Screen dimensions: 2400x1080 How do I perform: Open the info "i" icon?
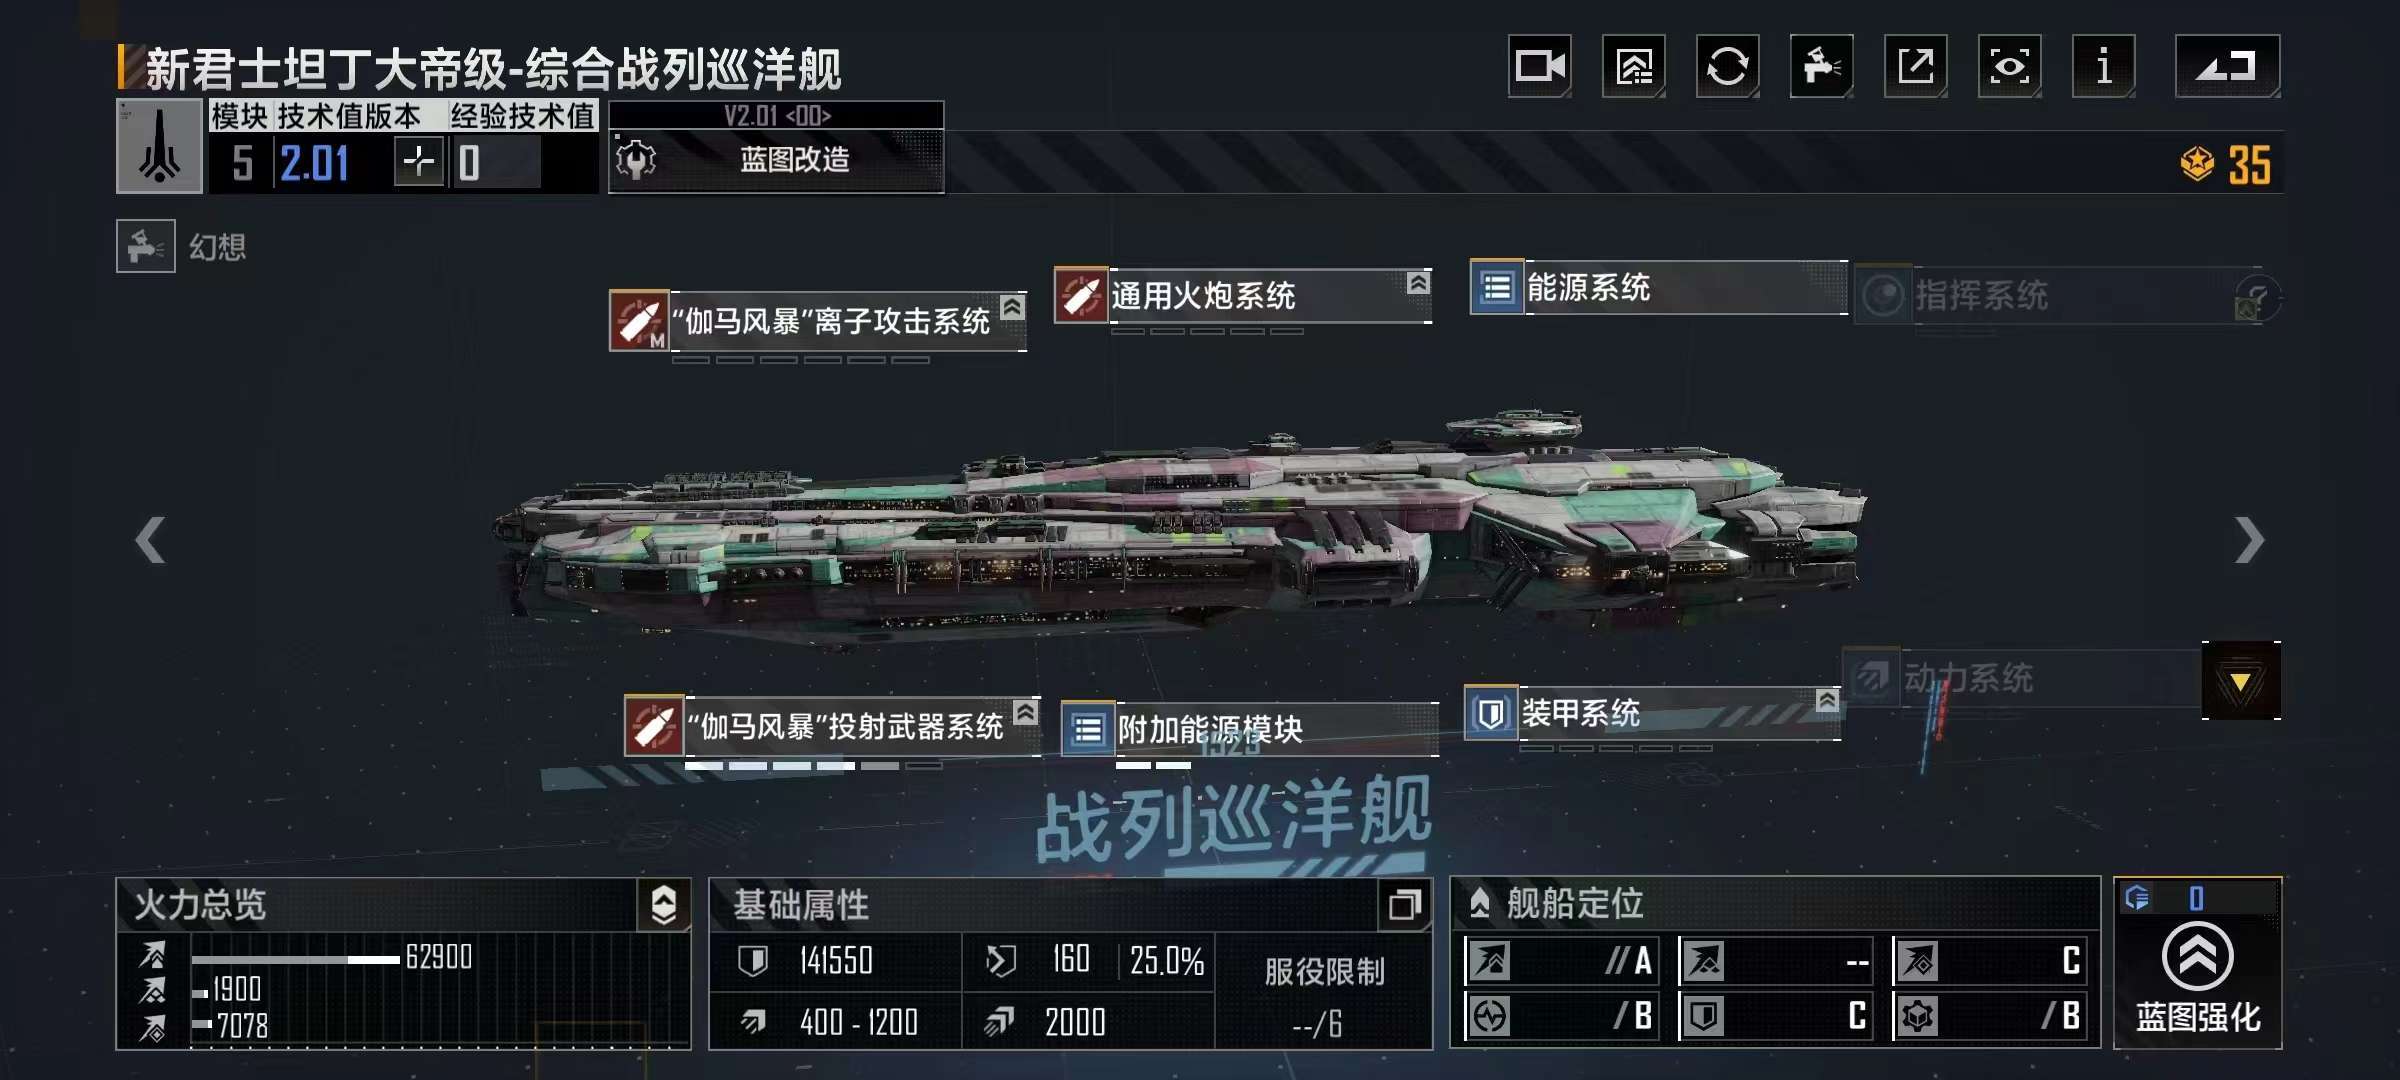coord(2103,66)
